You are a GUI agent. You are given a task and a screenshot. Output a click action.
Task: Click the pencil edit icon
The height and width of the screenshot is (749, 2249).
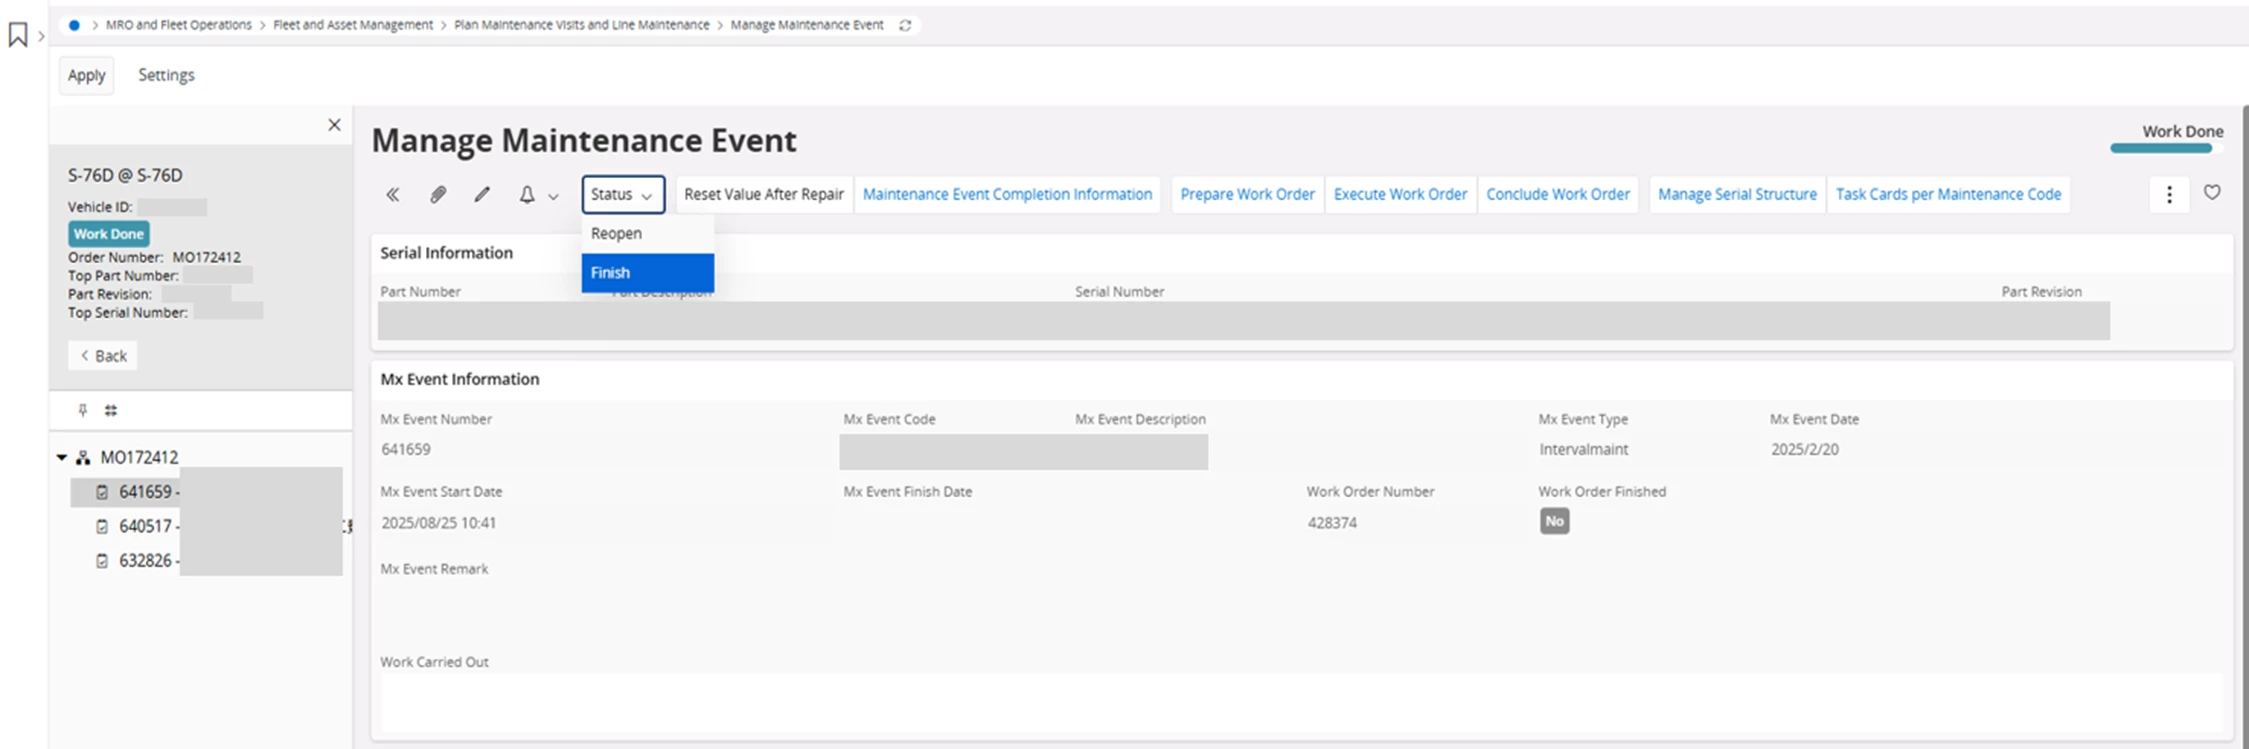482,195
